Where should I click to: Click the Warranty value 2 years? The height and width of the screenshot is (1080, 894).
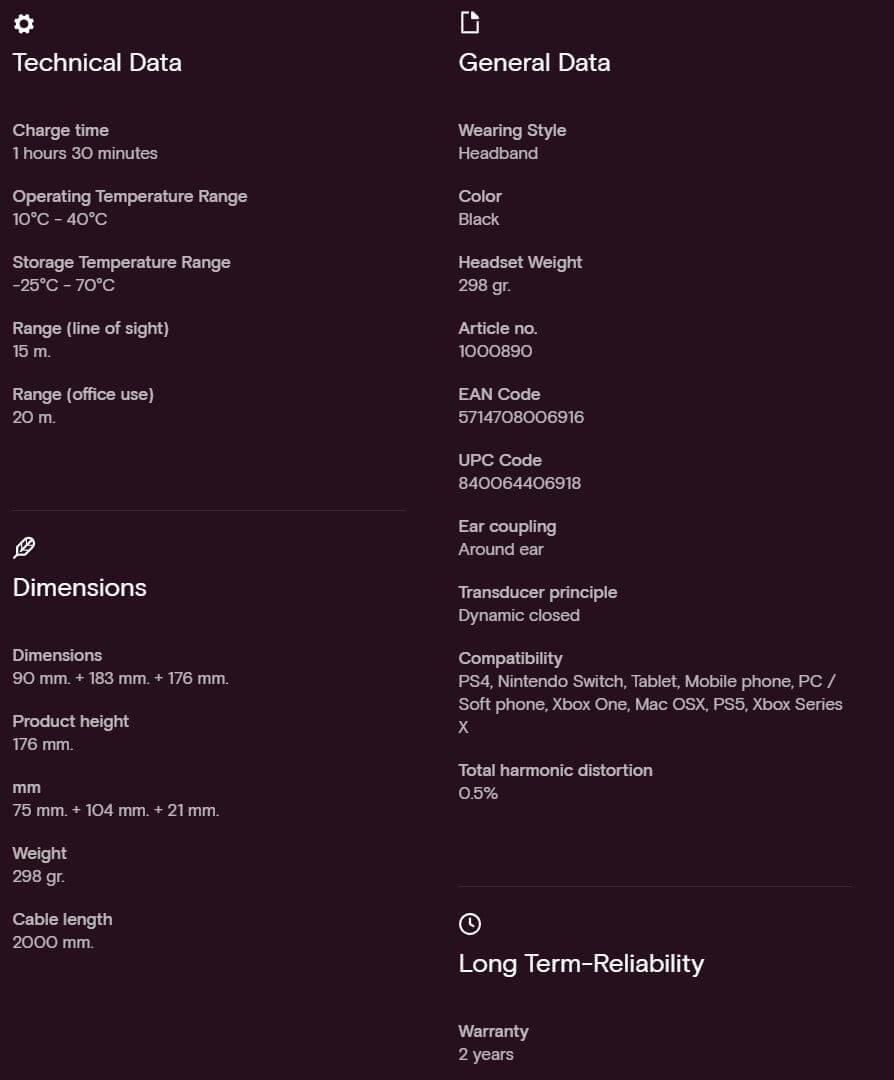coord(486,1054)
